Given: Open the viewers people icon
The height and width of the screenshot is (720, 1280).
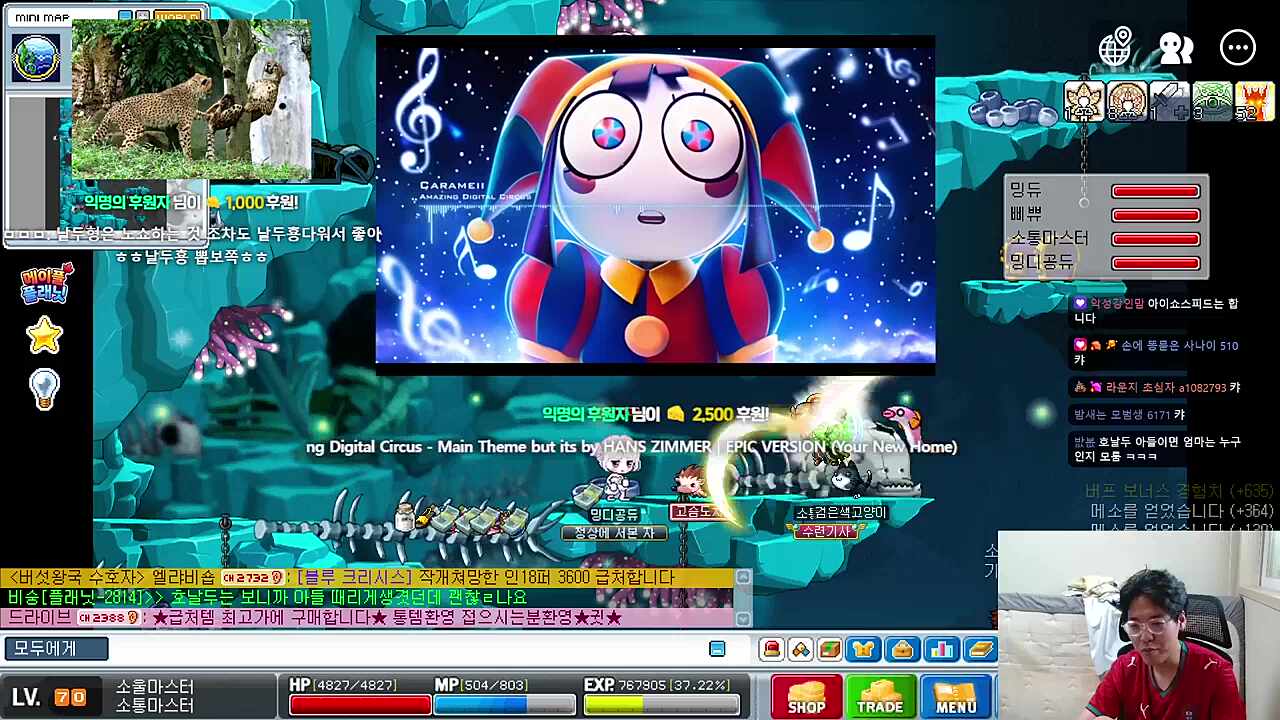Looking at the screenshot, I should pyautogui.click(x=1176, y=48).
